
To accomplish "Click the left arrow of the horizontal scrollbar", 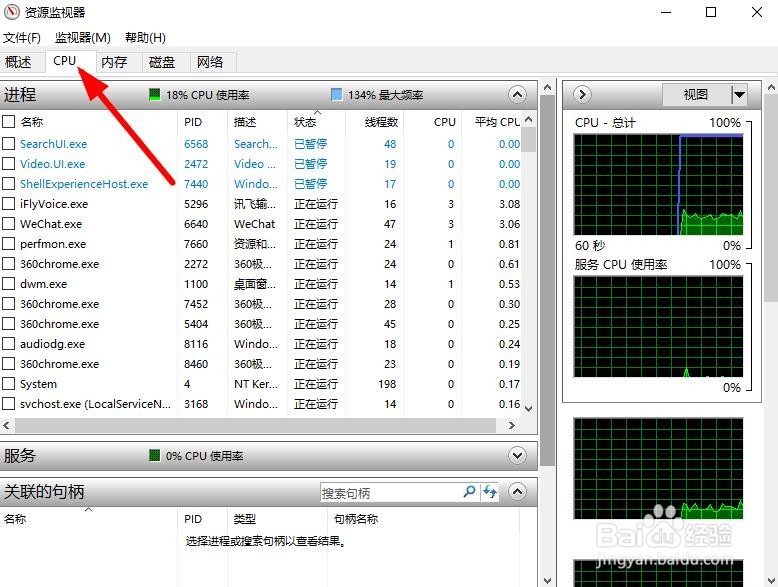I will point(6,425).
